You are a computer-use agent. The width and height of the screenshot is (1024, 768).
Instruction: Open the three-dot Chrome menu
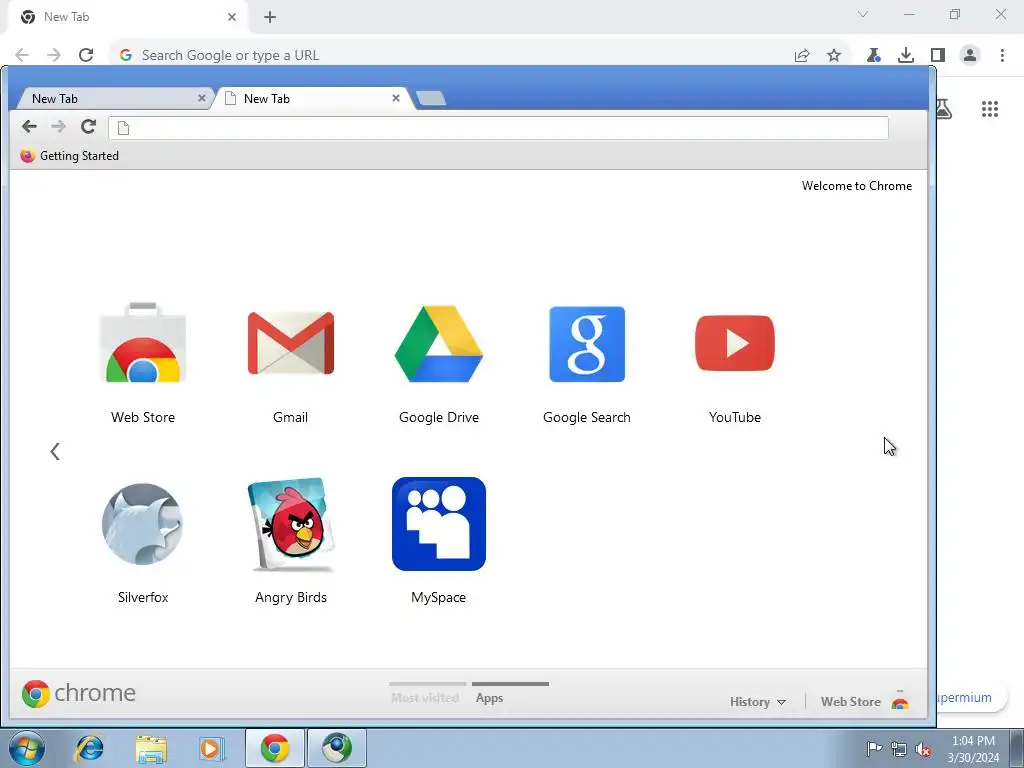tap(1002, 56)
